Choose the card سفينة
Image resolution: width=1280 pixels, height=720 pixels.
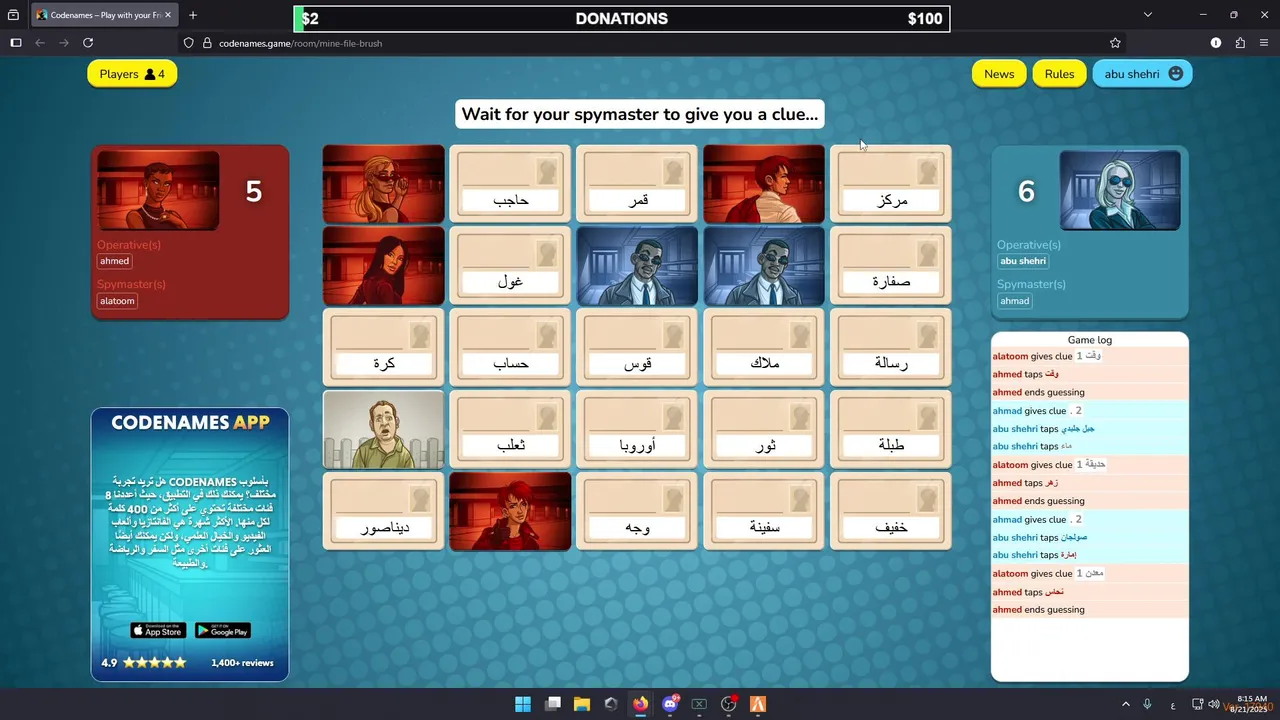click(764, 511)
